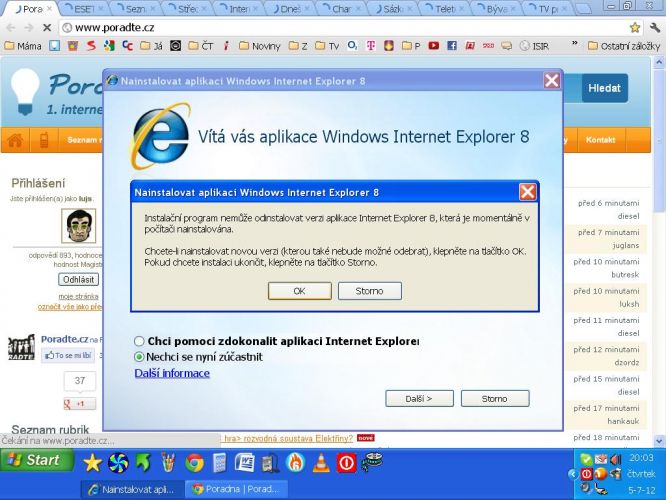This screenshot has height=500, width=666.
Task: Switch to the Char browser tab
Action: coord(342,8)
